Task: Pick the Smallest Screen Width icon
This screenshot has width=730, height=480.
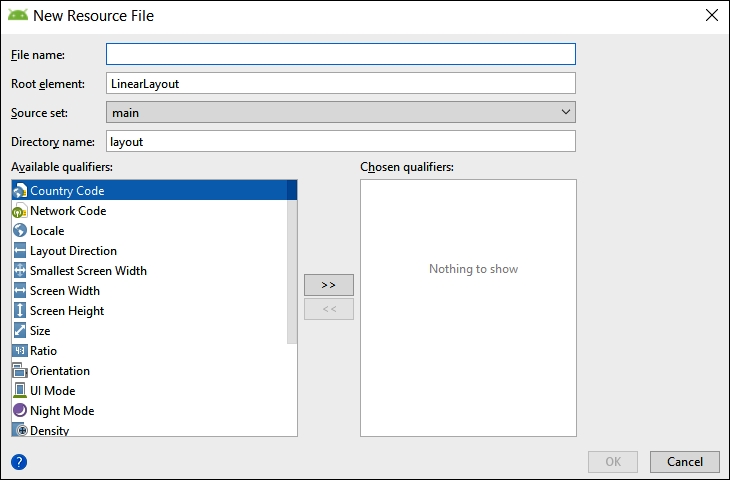Action: 20,270
